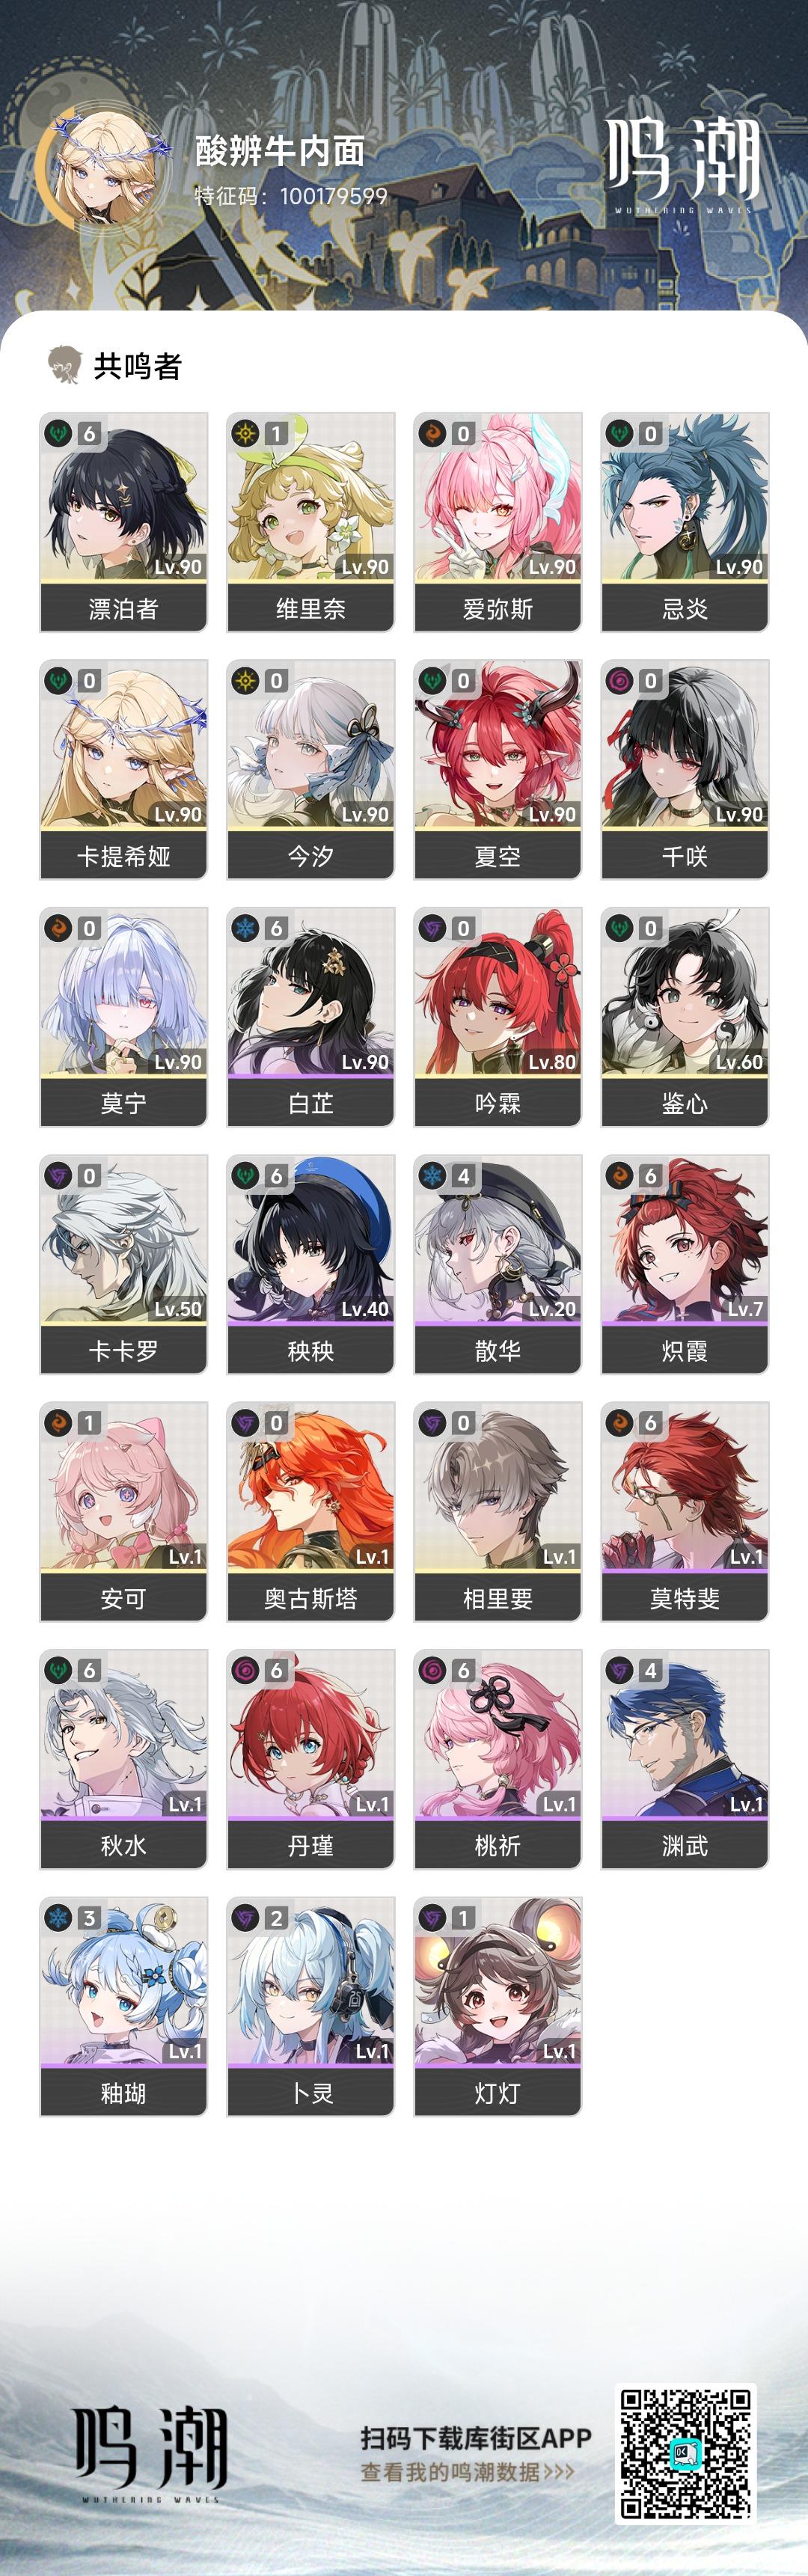Click the 共鸣者 section icon
The height and width of the screenshot is (2576, 808).
click(x=65, y=365)
